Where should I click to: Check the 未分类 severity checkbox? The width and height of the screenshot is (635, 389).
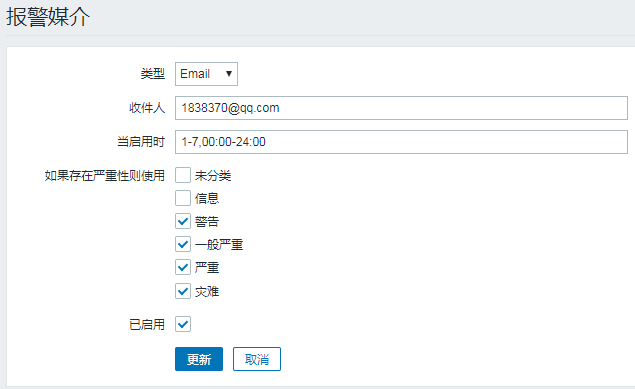[x=183, y=175]
